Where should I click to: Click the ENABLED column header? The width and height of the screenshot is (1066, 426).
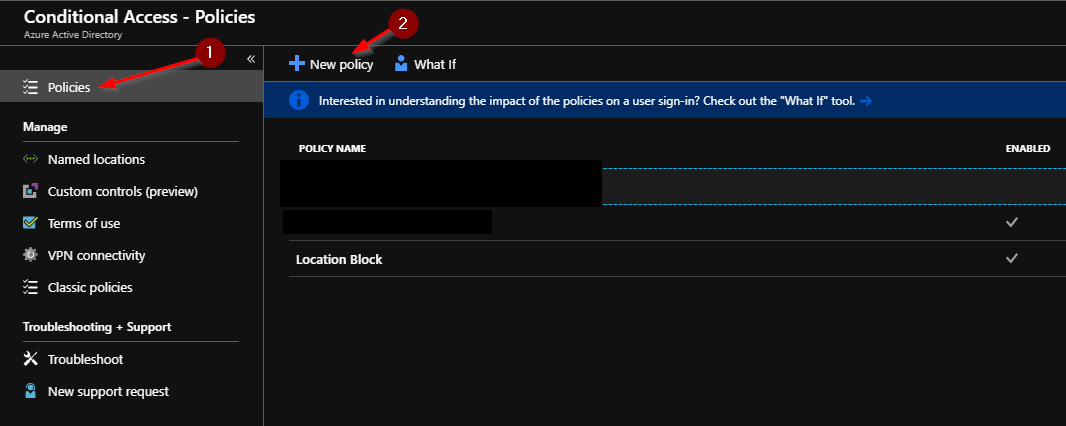click(x=1028, y=148)
